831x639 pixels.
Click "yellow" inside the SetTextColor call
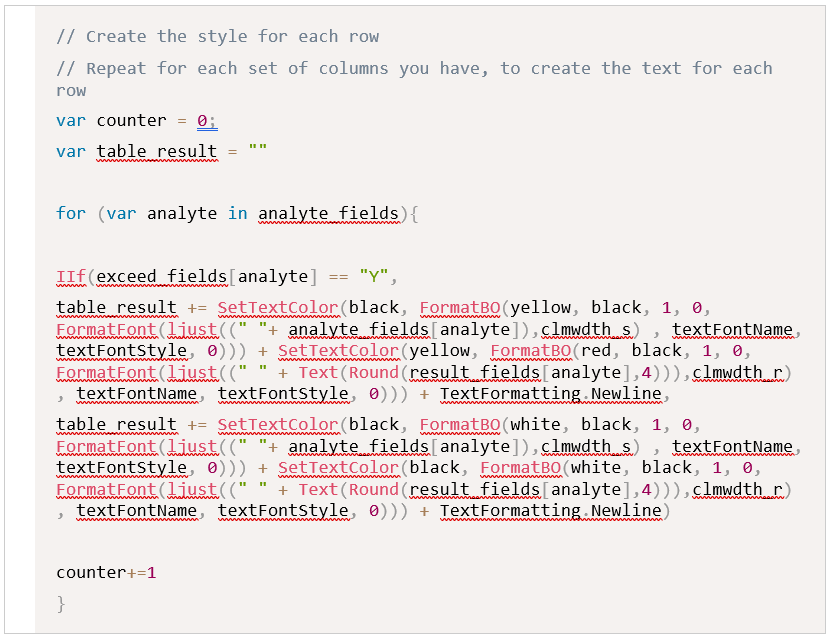439,351
